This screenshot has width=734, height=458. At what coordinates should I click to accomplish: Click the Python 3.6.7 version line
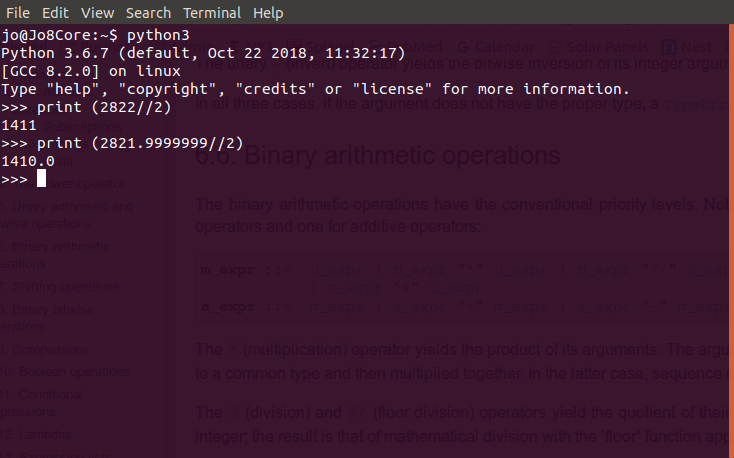203,53
